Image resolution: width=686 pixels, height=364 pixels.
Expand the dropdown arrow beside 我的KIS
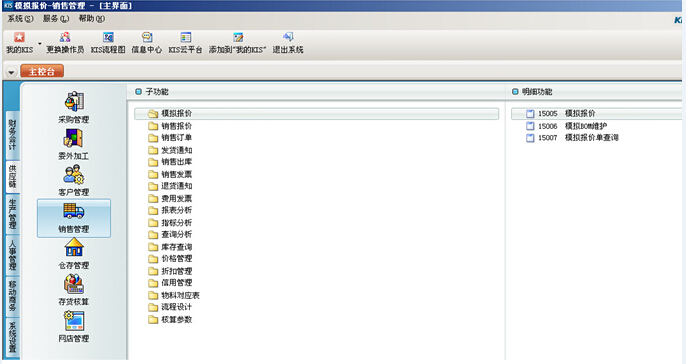pos(40,44)
